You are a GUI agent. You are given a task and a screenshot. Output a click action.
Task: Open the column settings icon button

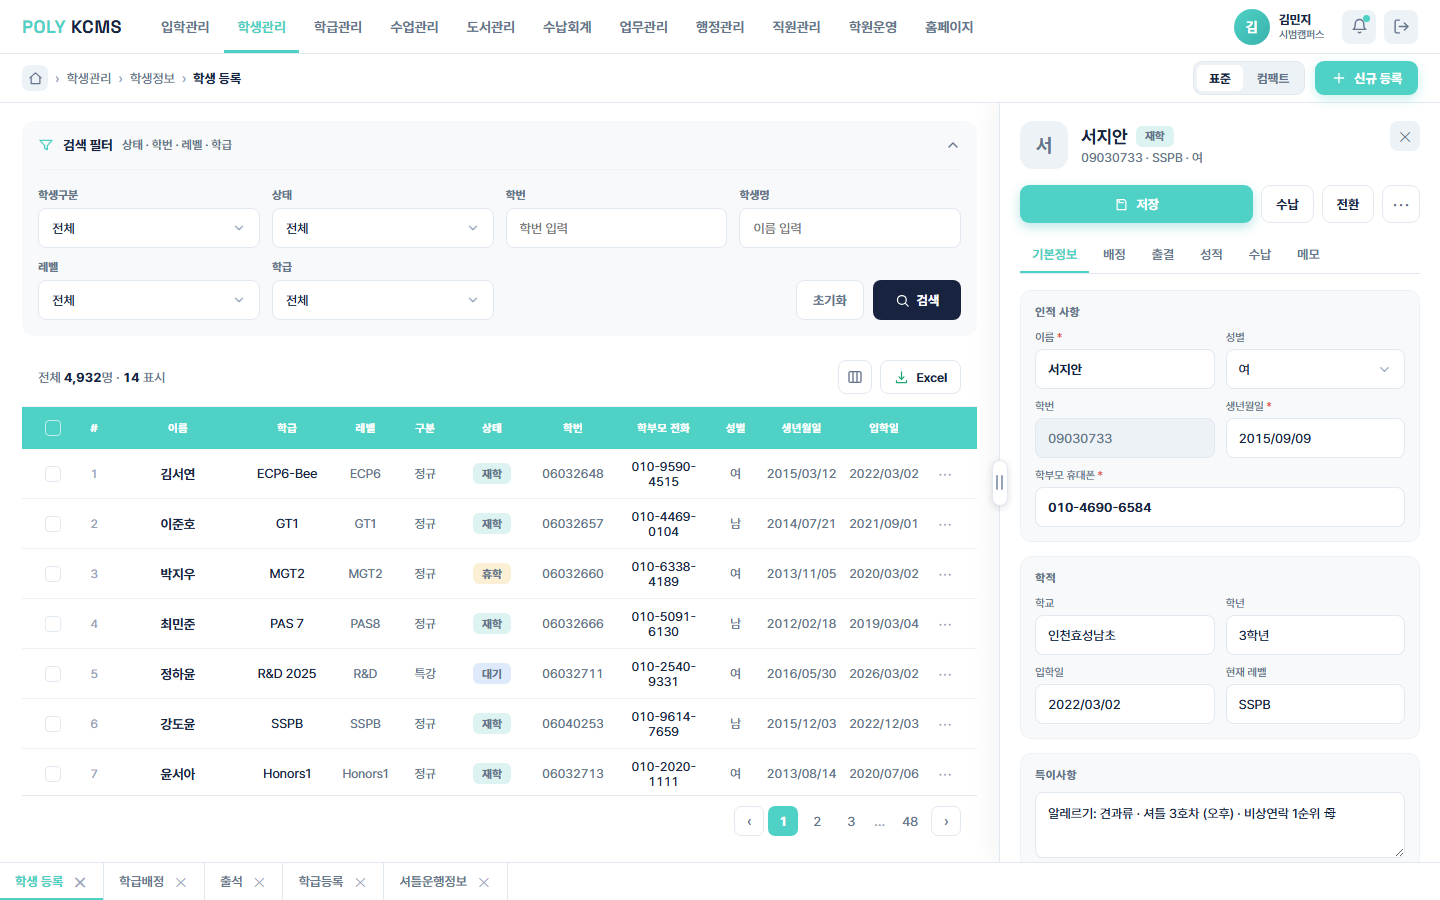[x=855, y=377]
